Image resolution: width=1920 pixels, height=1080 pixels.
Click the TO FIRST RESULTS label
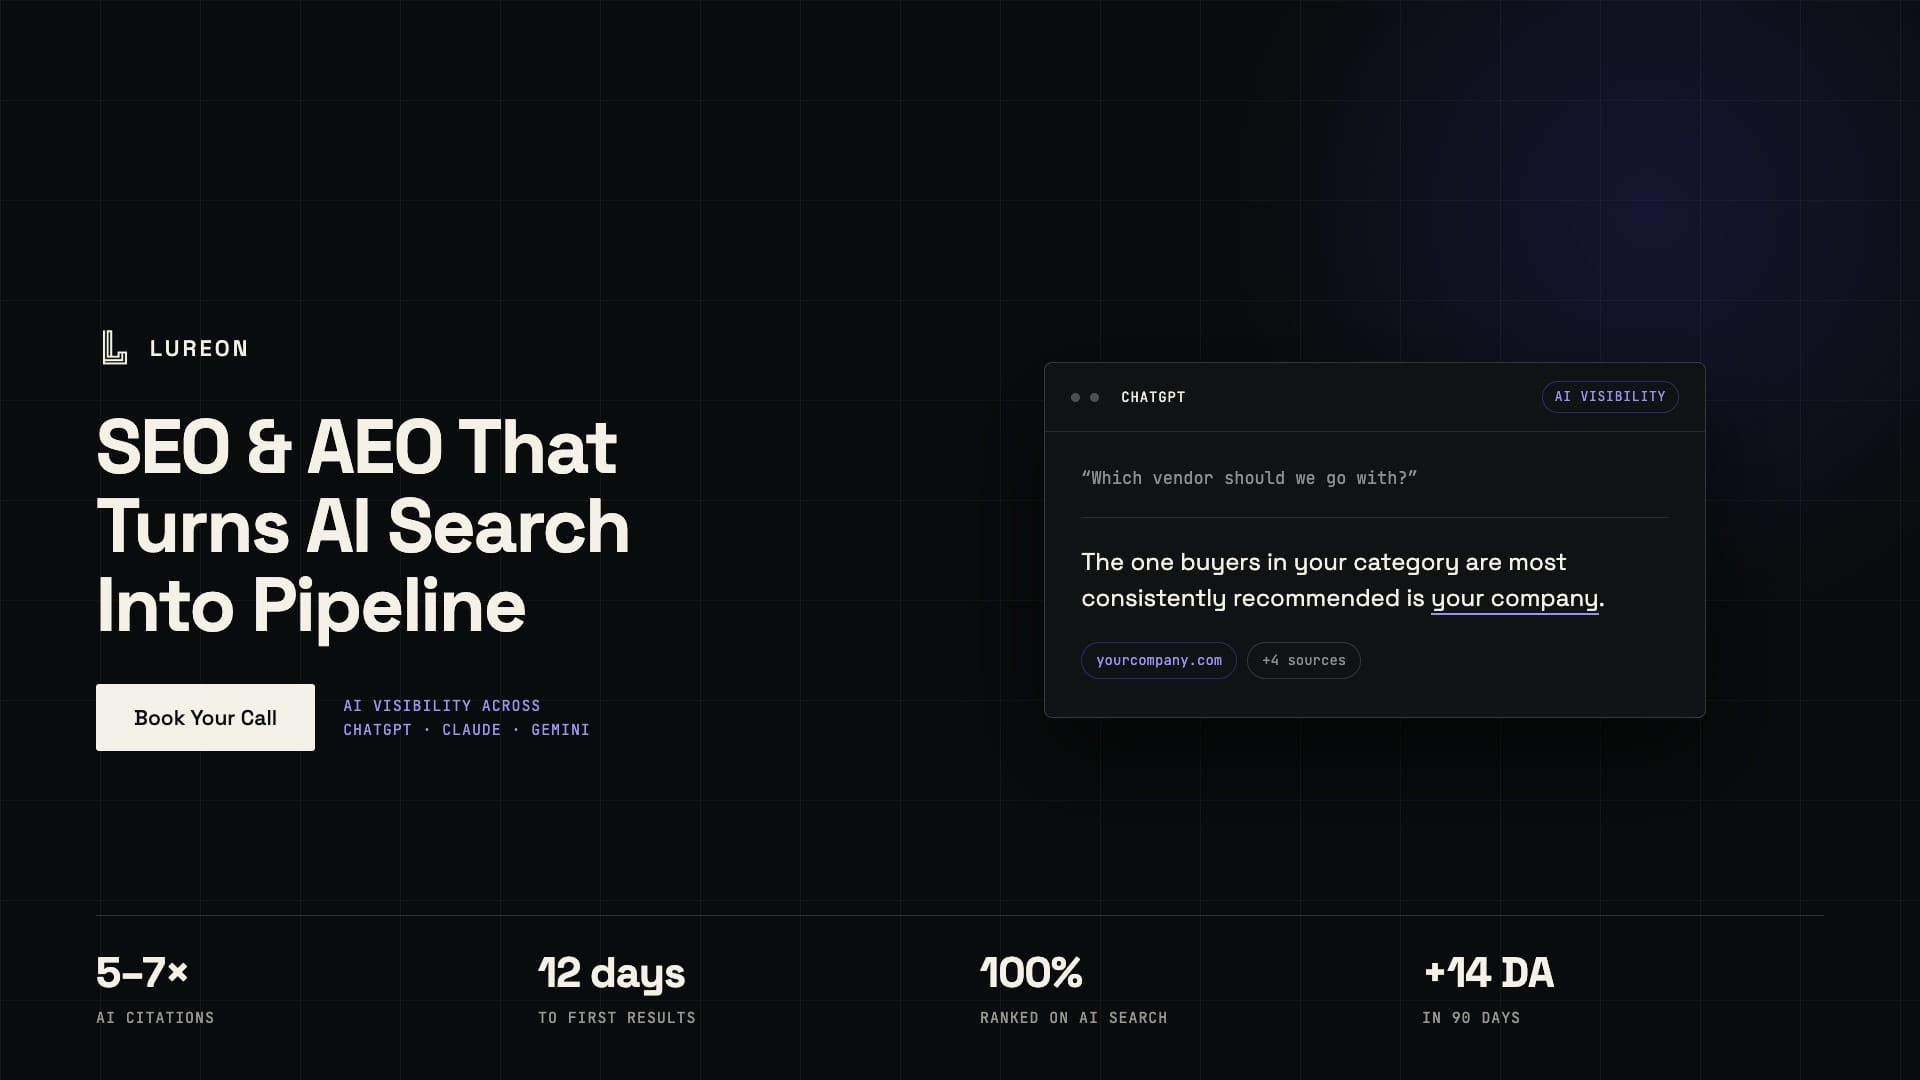coord(617,1018)
